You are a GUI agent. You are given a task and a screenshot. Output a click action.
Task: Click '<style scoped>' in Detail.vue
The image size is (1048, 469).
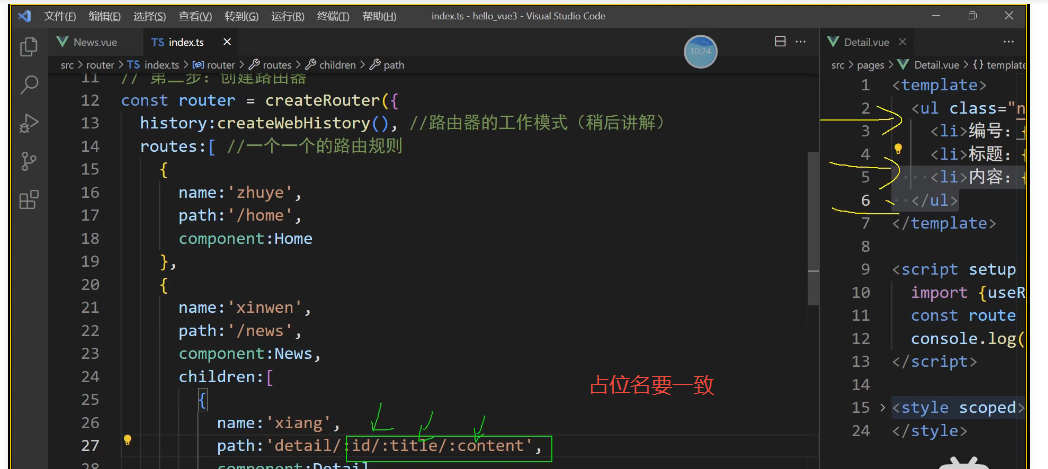point(958,408)
